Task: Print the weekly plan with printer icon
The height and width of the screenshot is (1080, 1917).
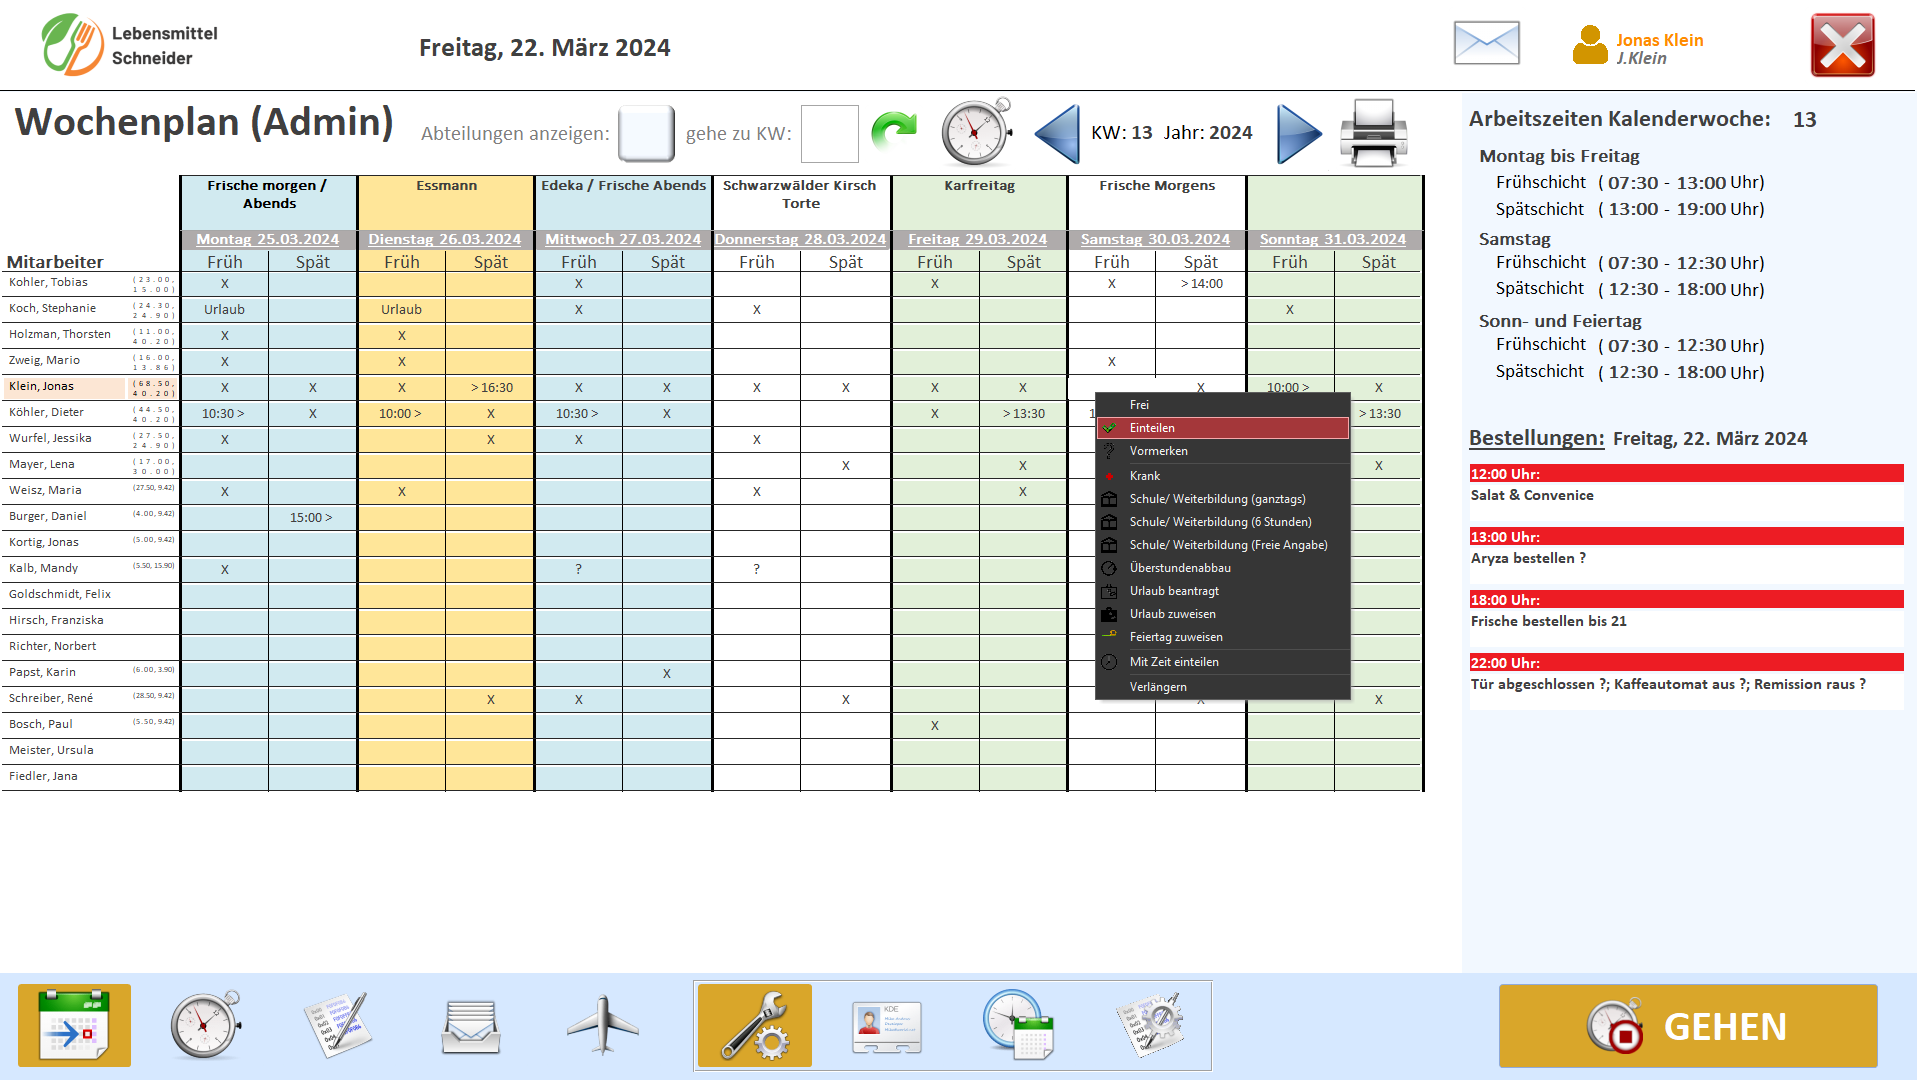Action: [1373, 133]
